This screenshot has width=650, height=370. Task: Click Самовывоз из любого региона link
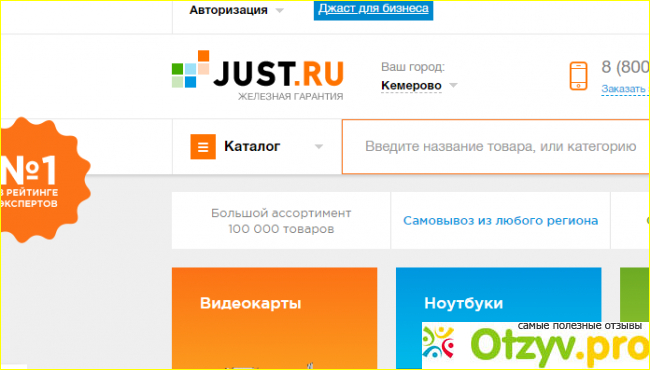(500, 221)
